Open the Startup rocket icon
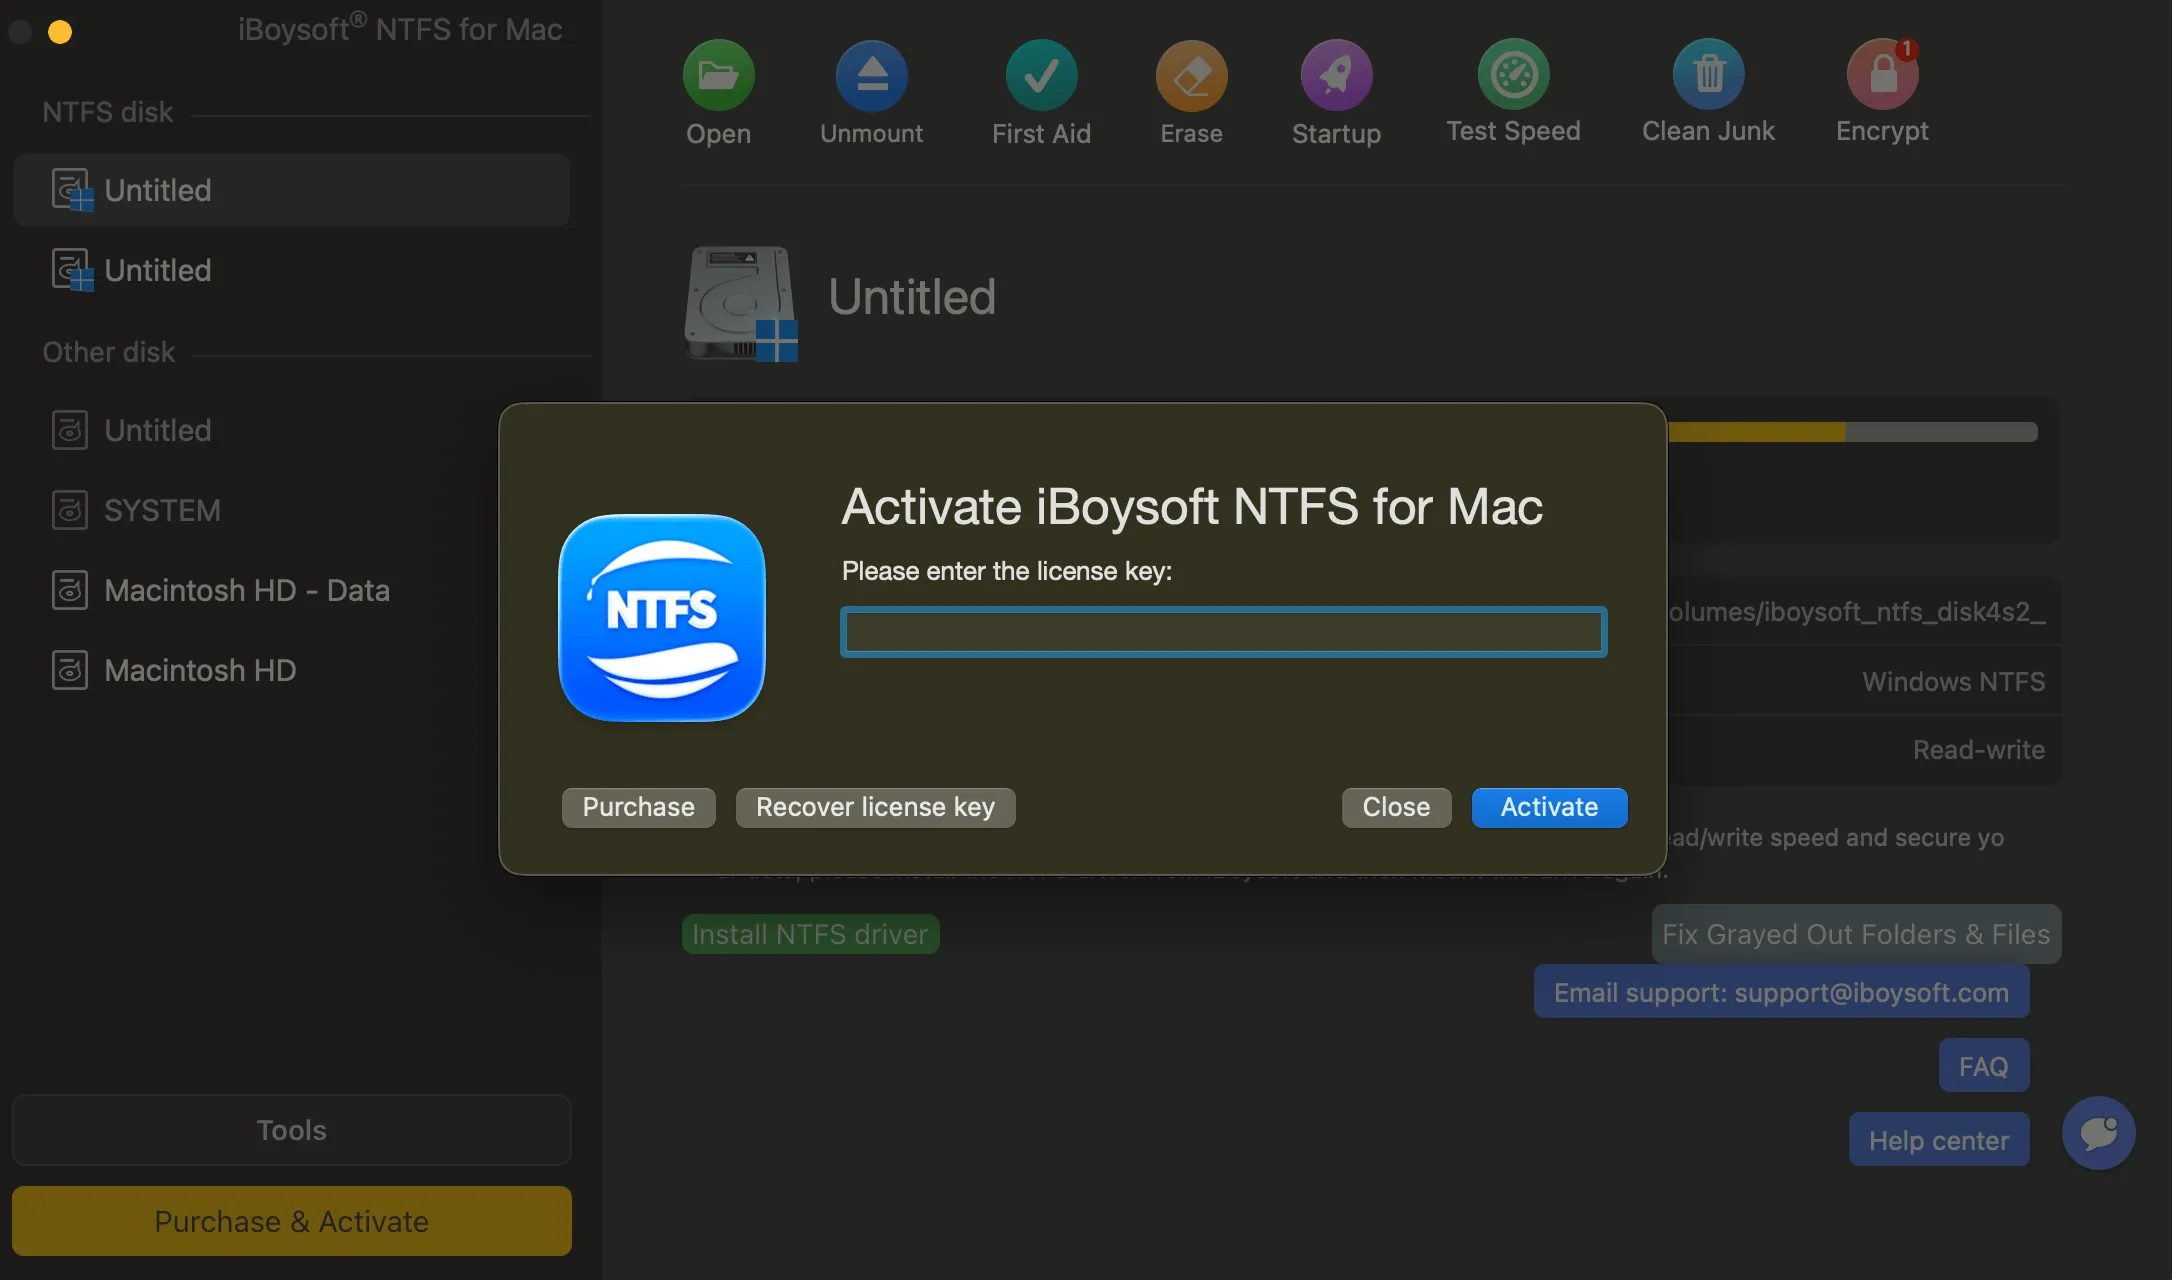 [x=1336, y=75]
